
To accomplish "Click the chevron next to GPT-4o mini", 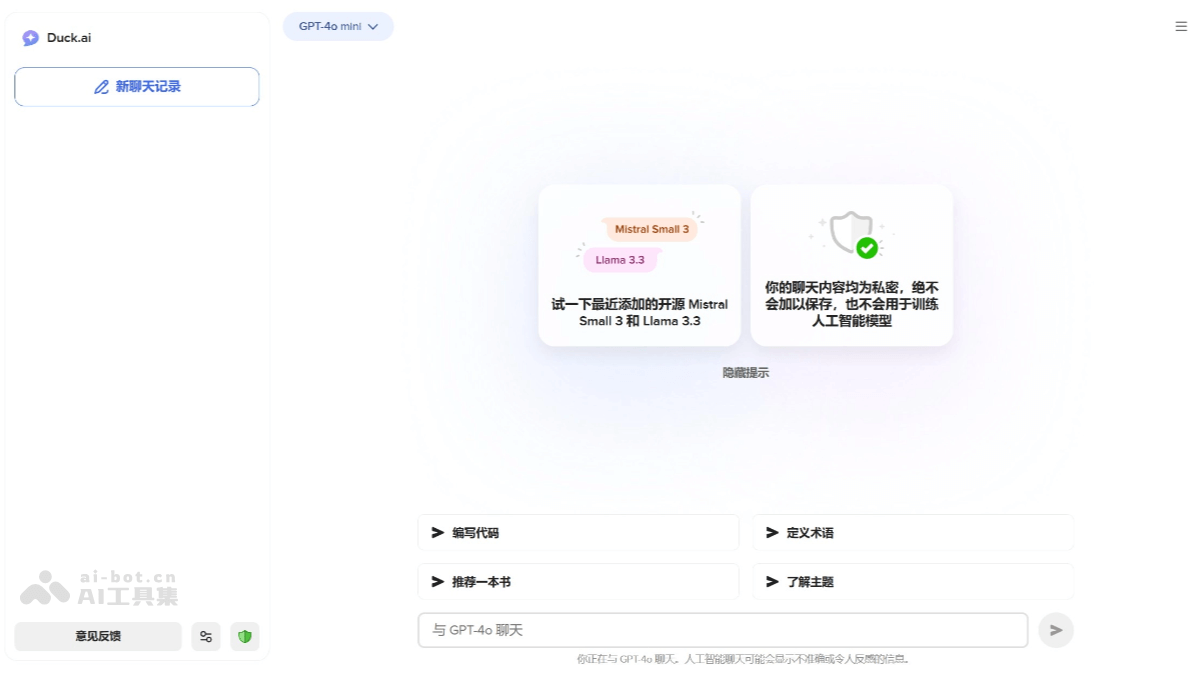I will point(374,27).
